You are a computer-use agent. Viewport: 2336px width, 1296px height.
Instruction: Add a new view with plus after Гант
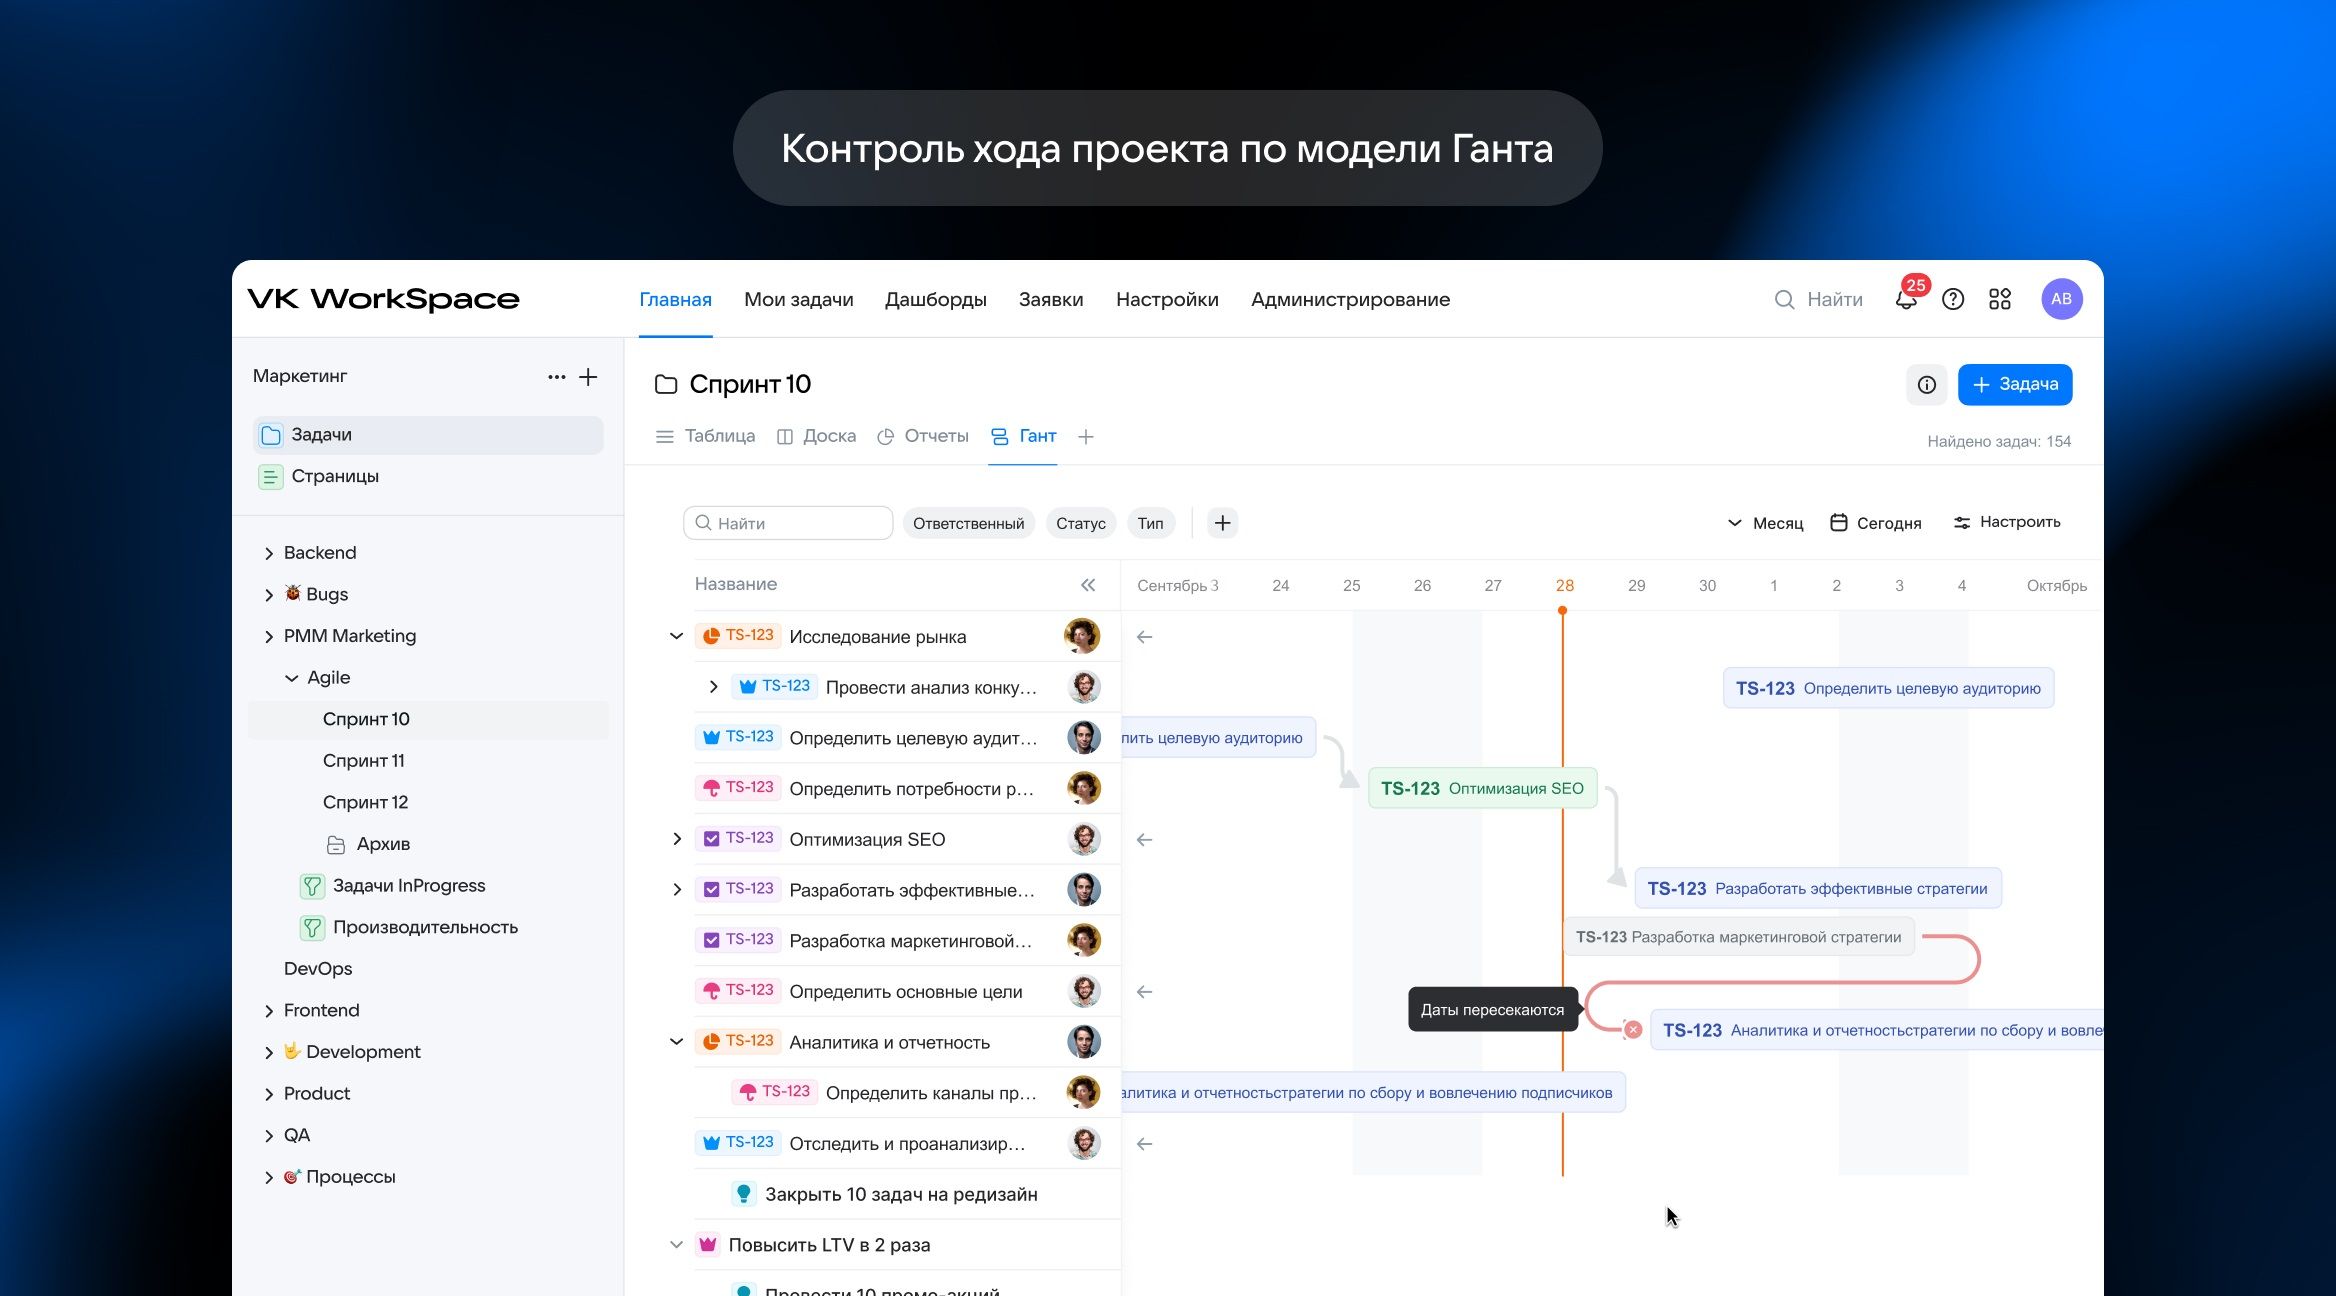1086,437
